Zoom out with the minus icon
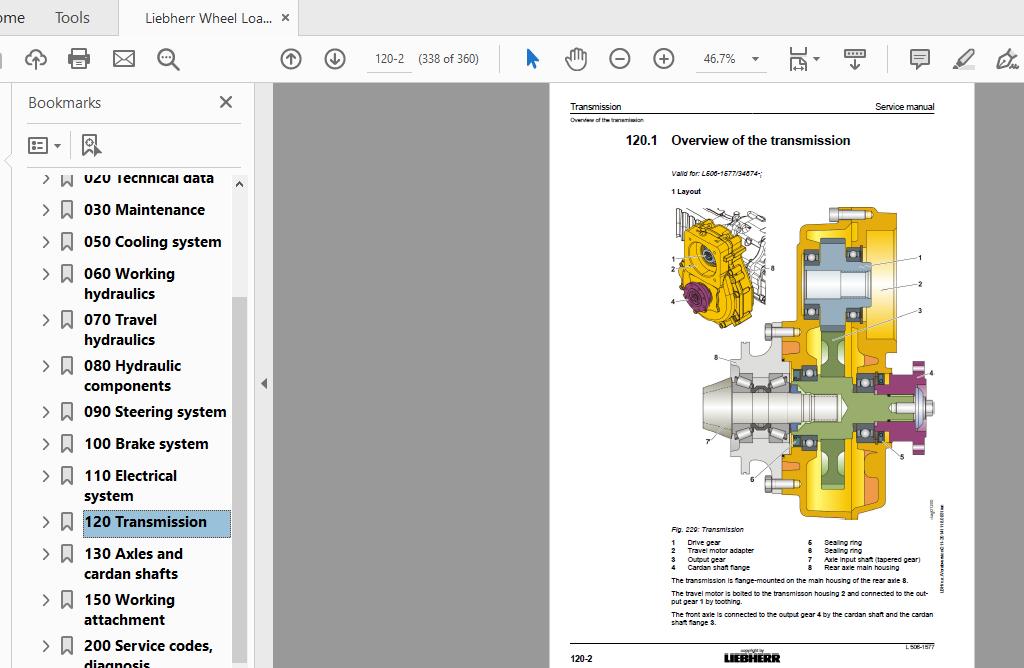This screenshot has height=668, width=1024. (x=620, y=59)
